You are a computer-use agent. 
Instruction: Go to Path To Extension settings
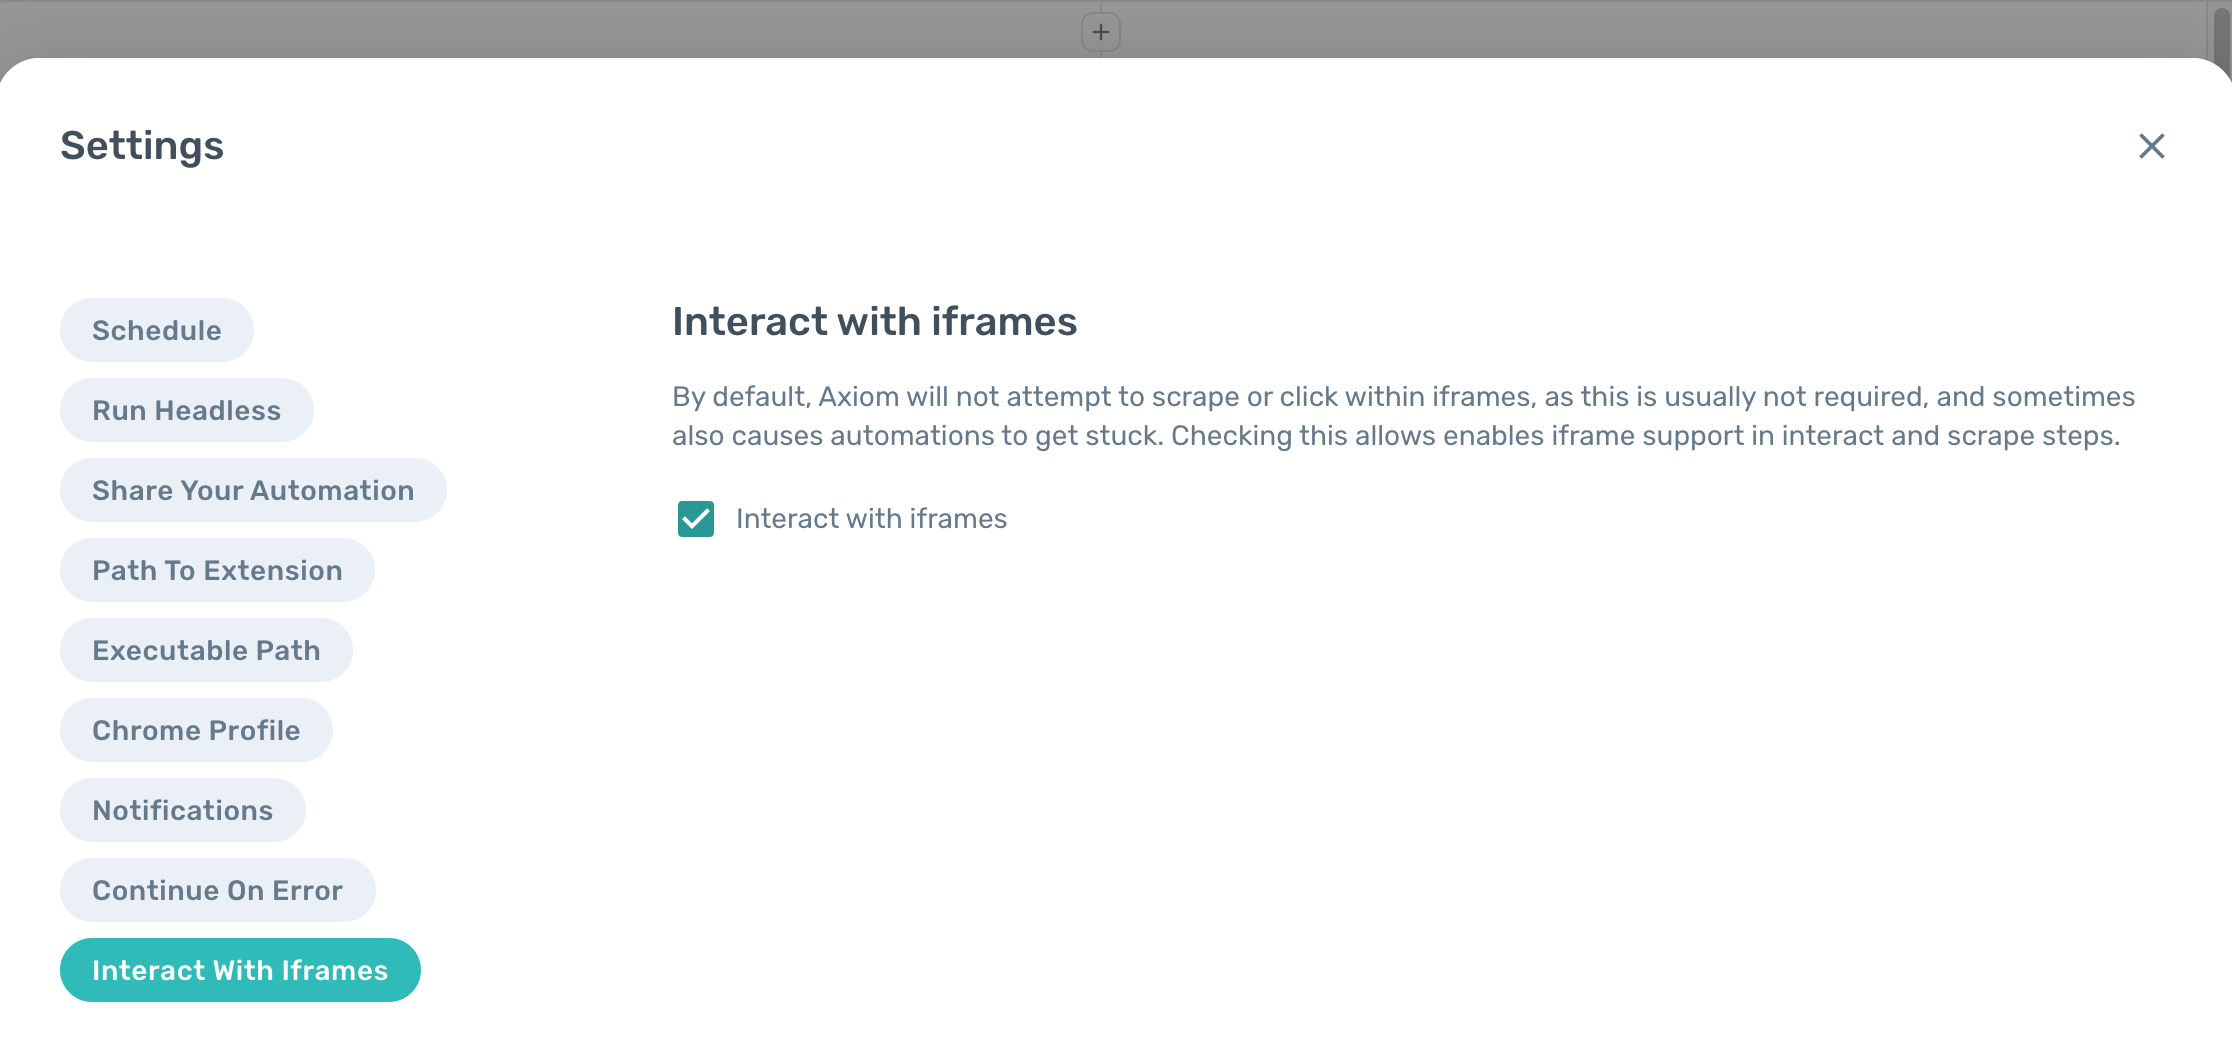tap(217, 570)
